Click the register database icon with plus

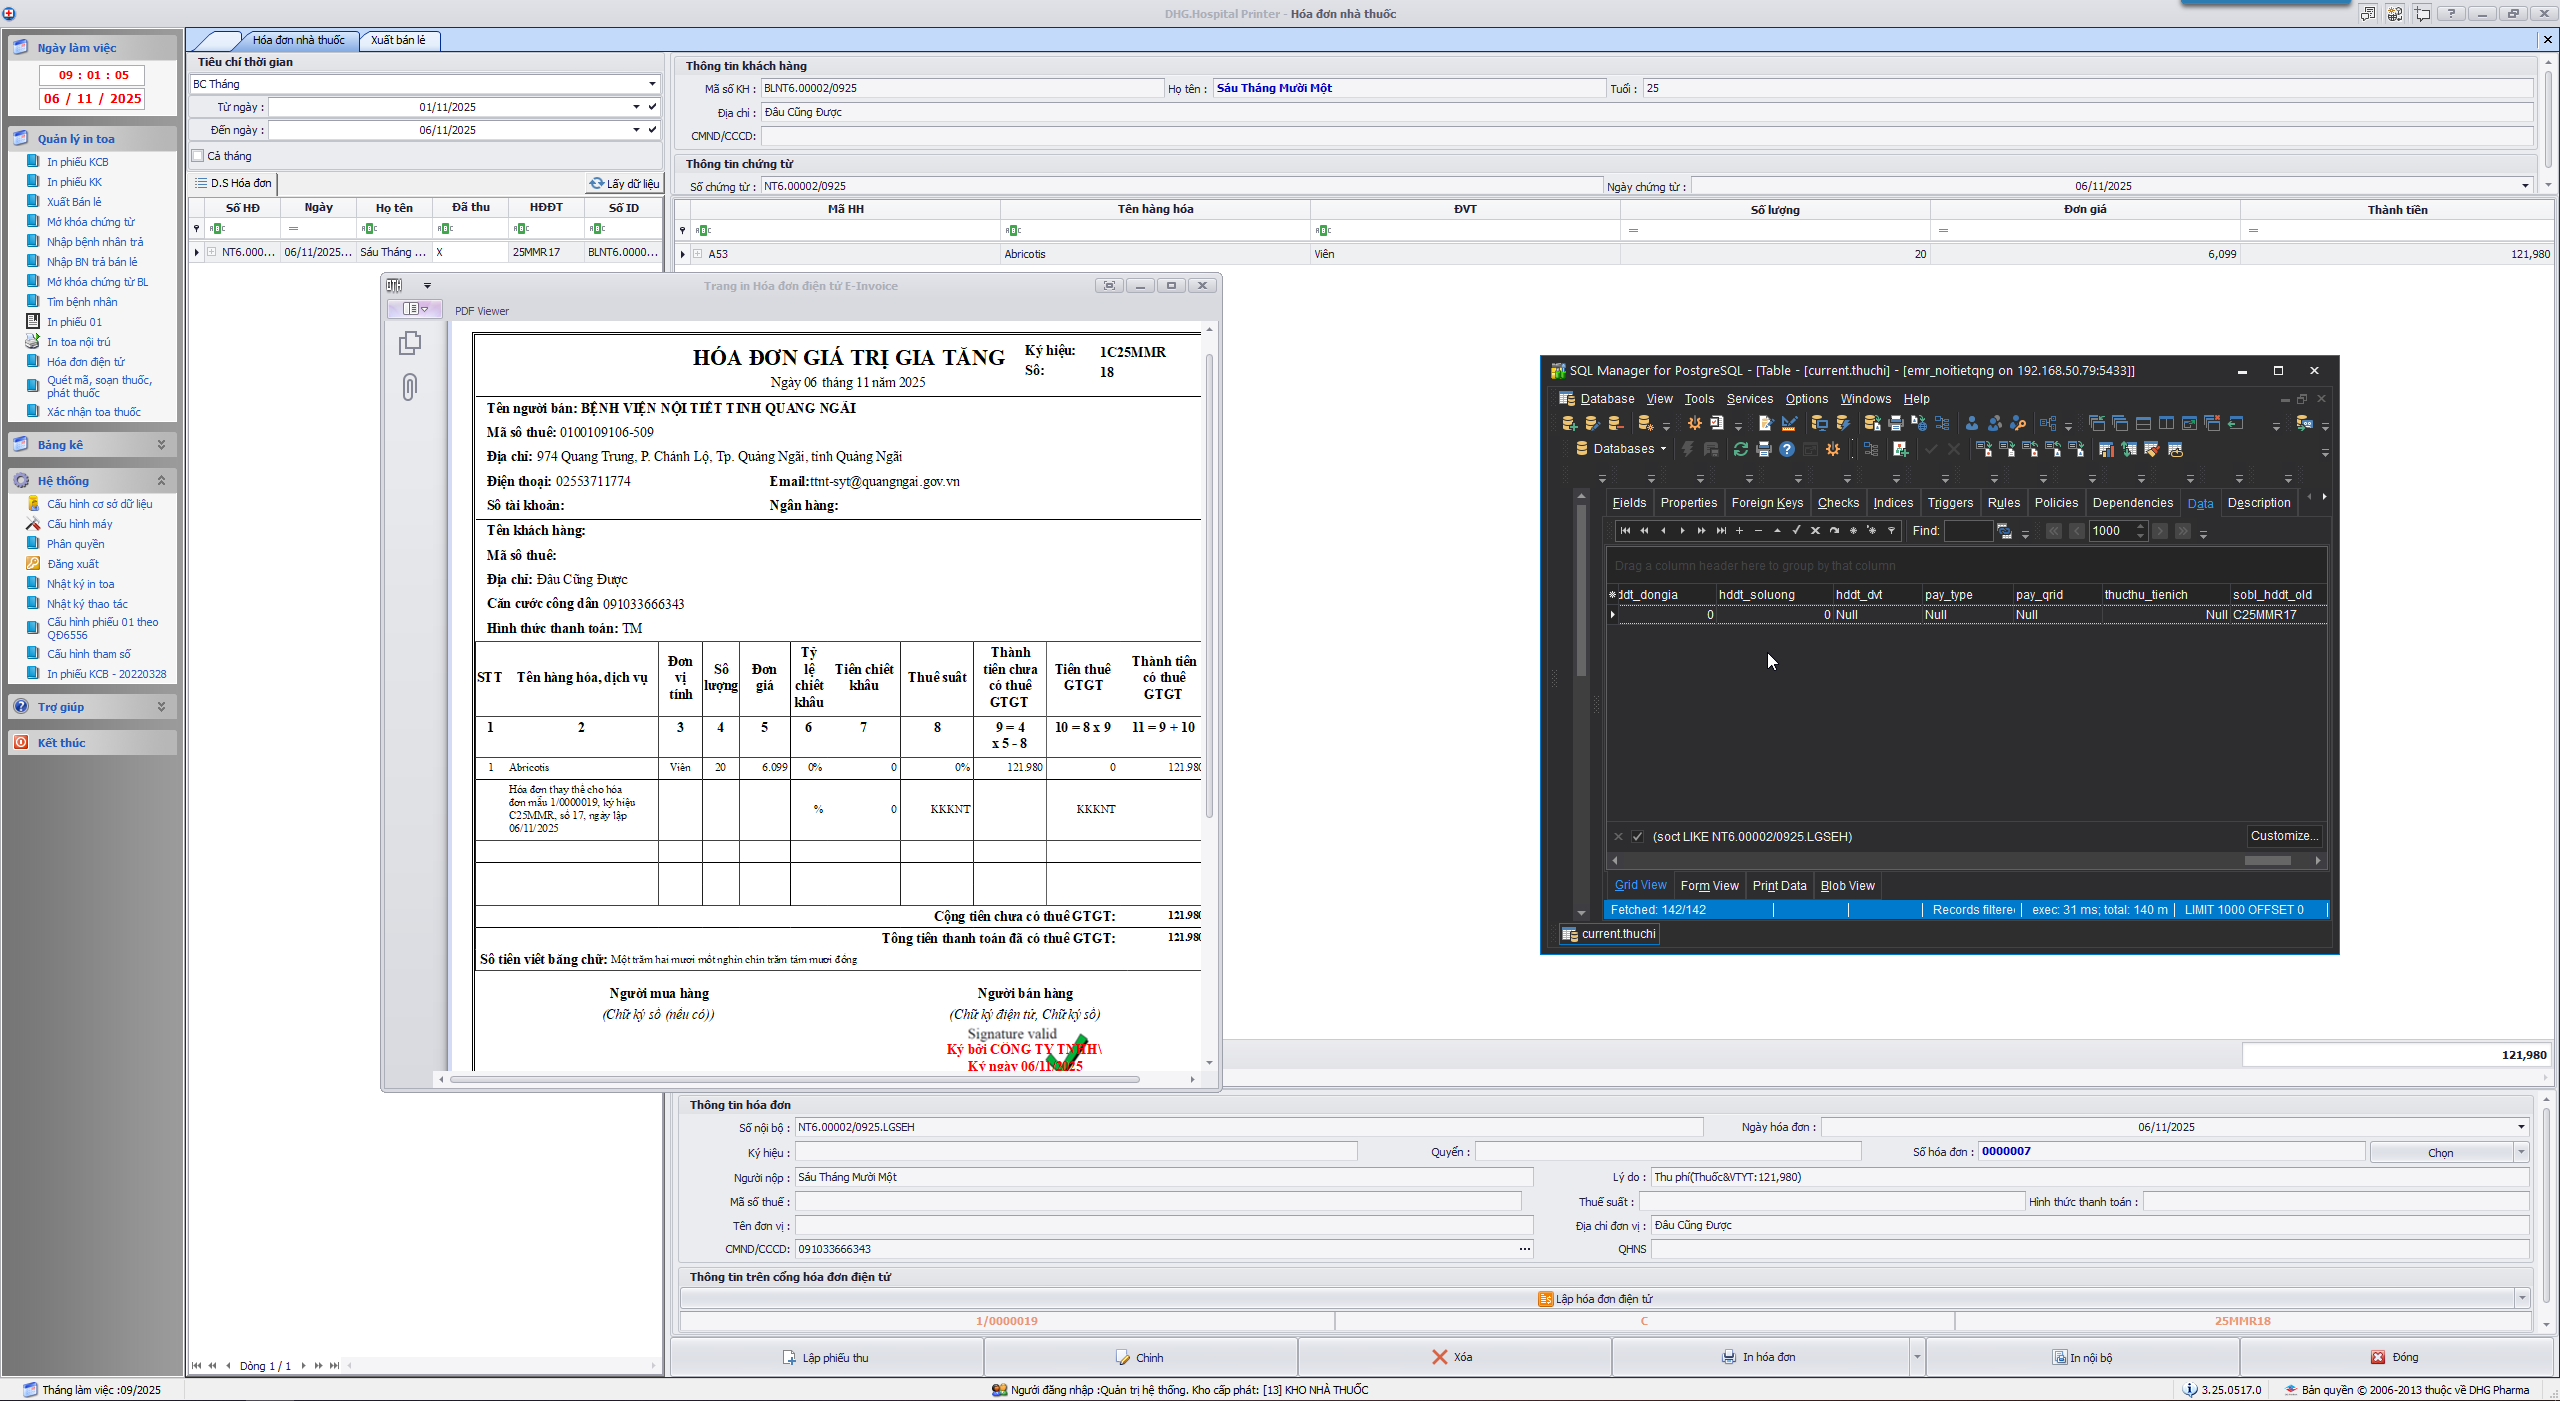click(1568, 424)
